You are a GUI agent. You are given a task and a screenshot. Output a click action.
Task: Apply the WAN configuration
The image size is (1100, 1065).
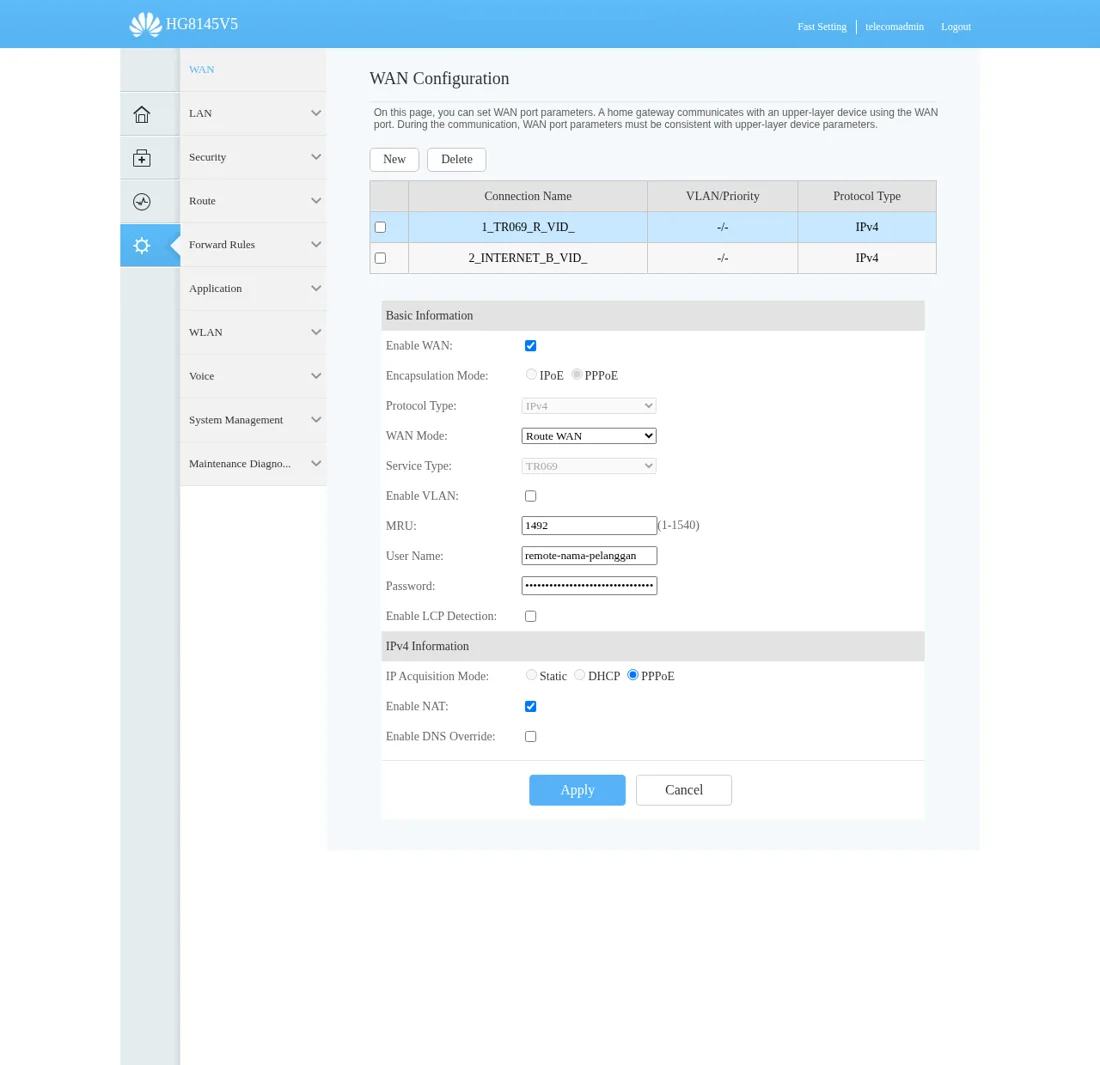pos(577,790)
